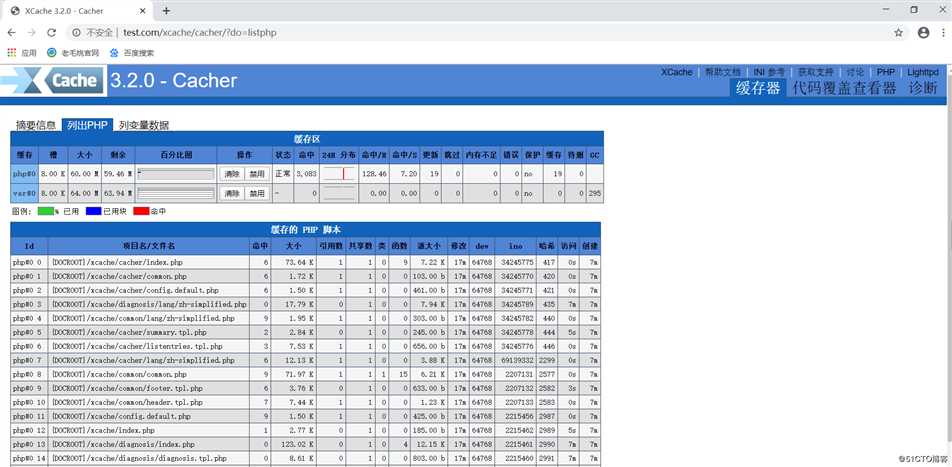Open the Chrome three-dot menu
952x467 pixels.
(x=944, y=33)
